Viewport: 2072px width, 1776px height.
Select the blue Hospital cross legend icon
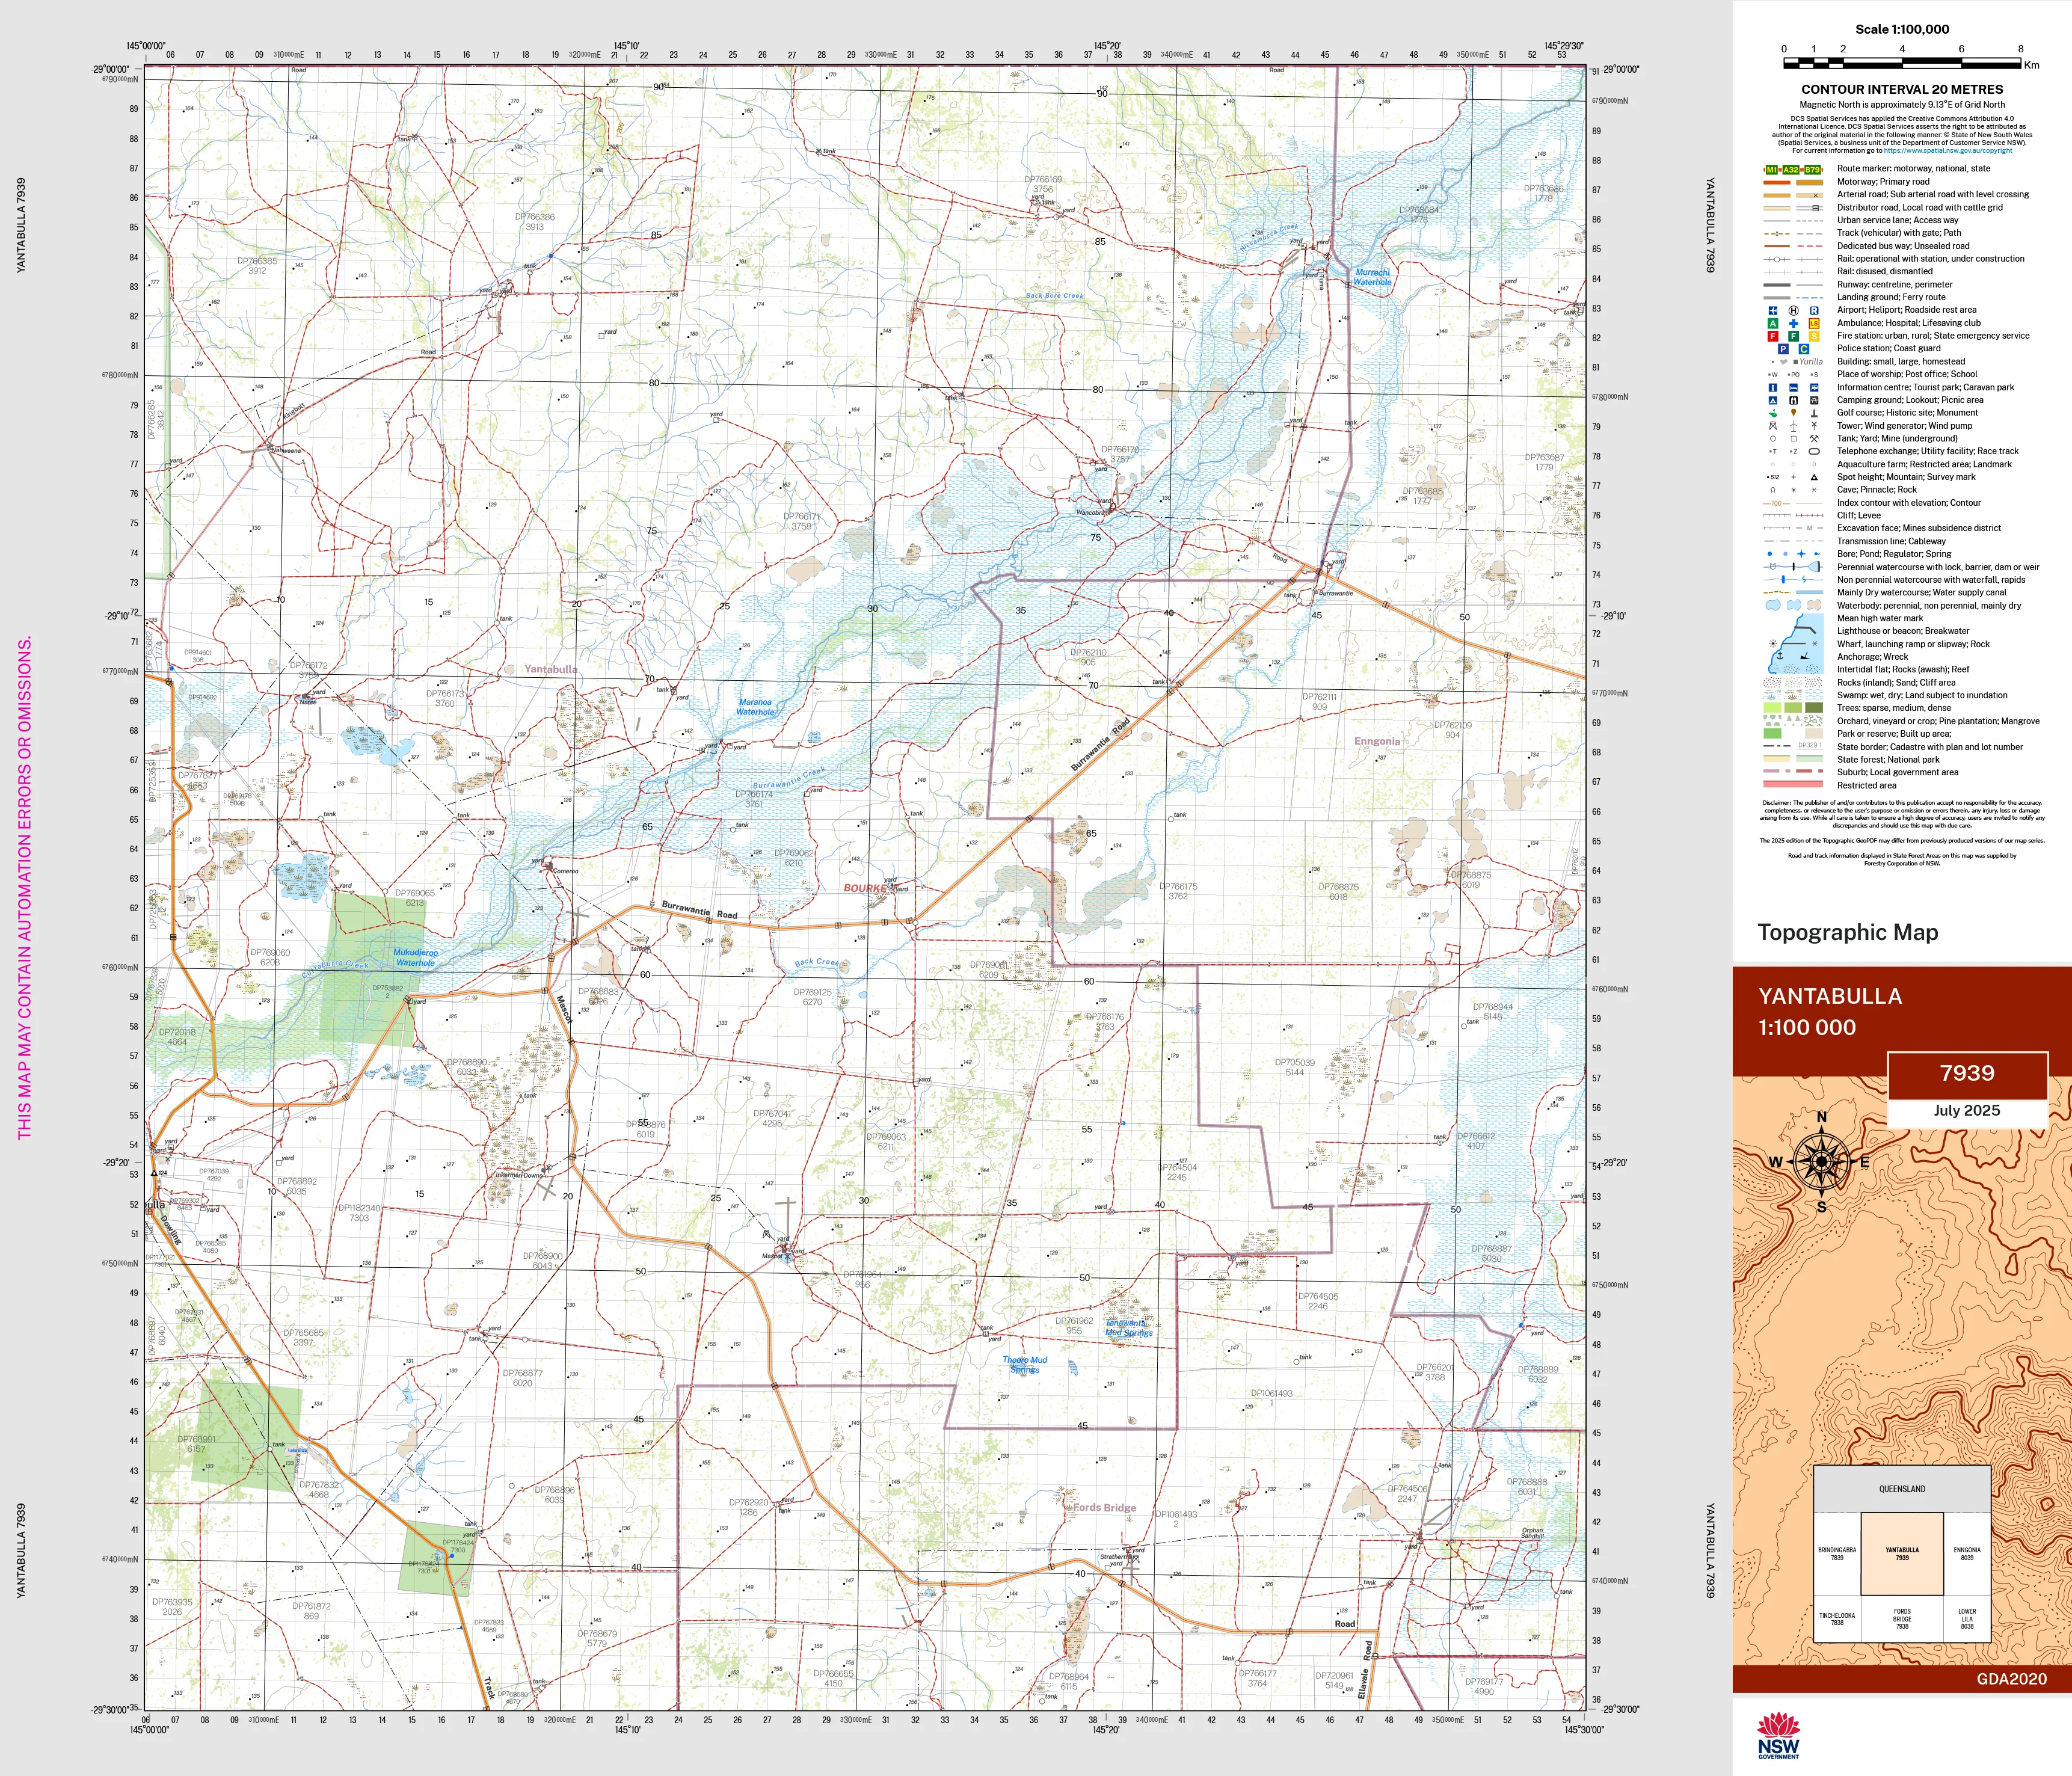click(x=1793, y=324)
